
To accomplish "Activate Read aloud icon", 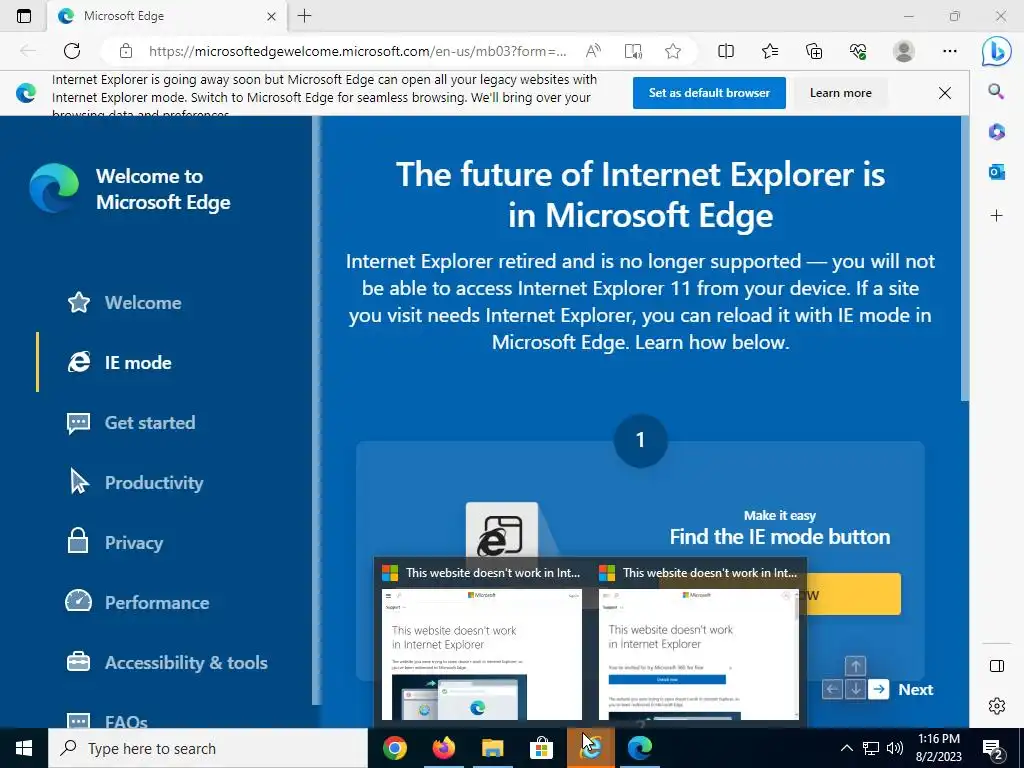I will (x=593, y=51).
